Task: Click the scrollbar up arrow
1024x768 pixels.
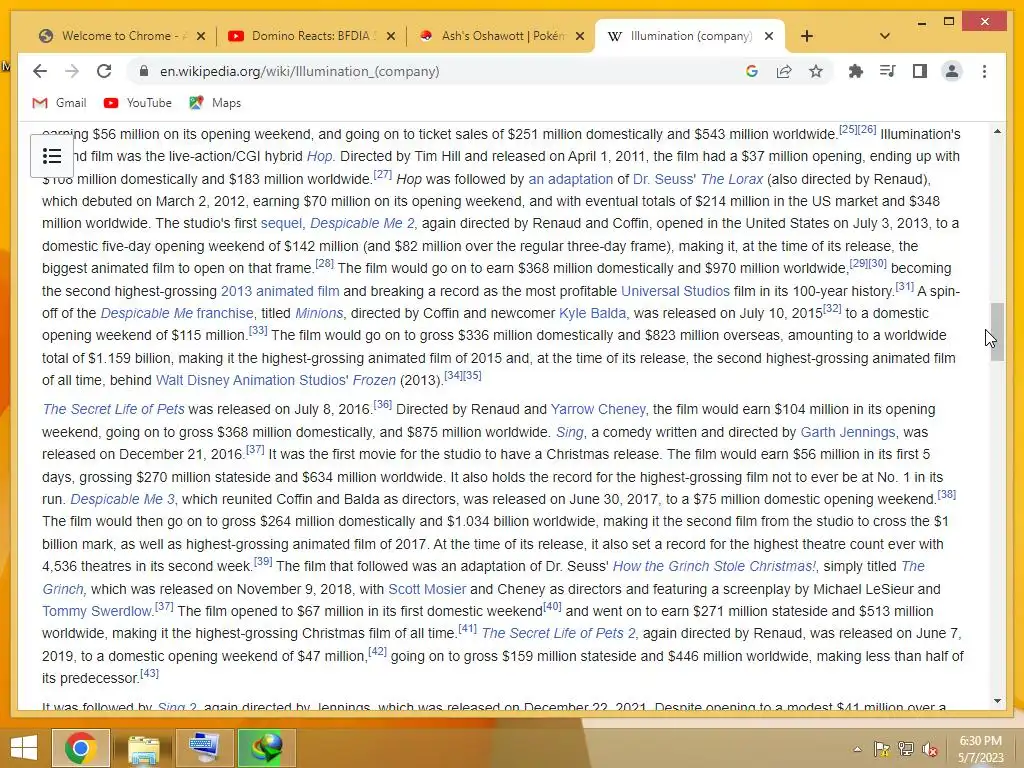Action: click(997, 131)
